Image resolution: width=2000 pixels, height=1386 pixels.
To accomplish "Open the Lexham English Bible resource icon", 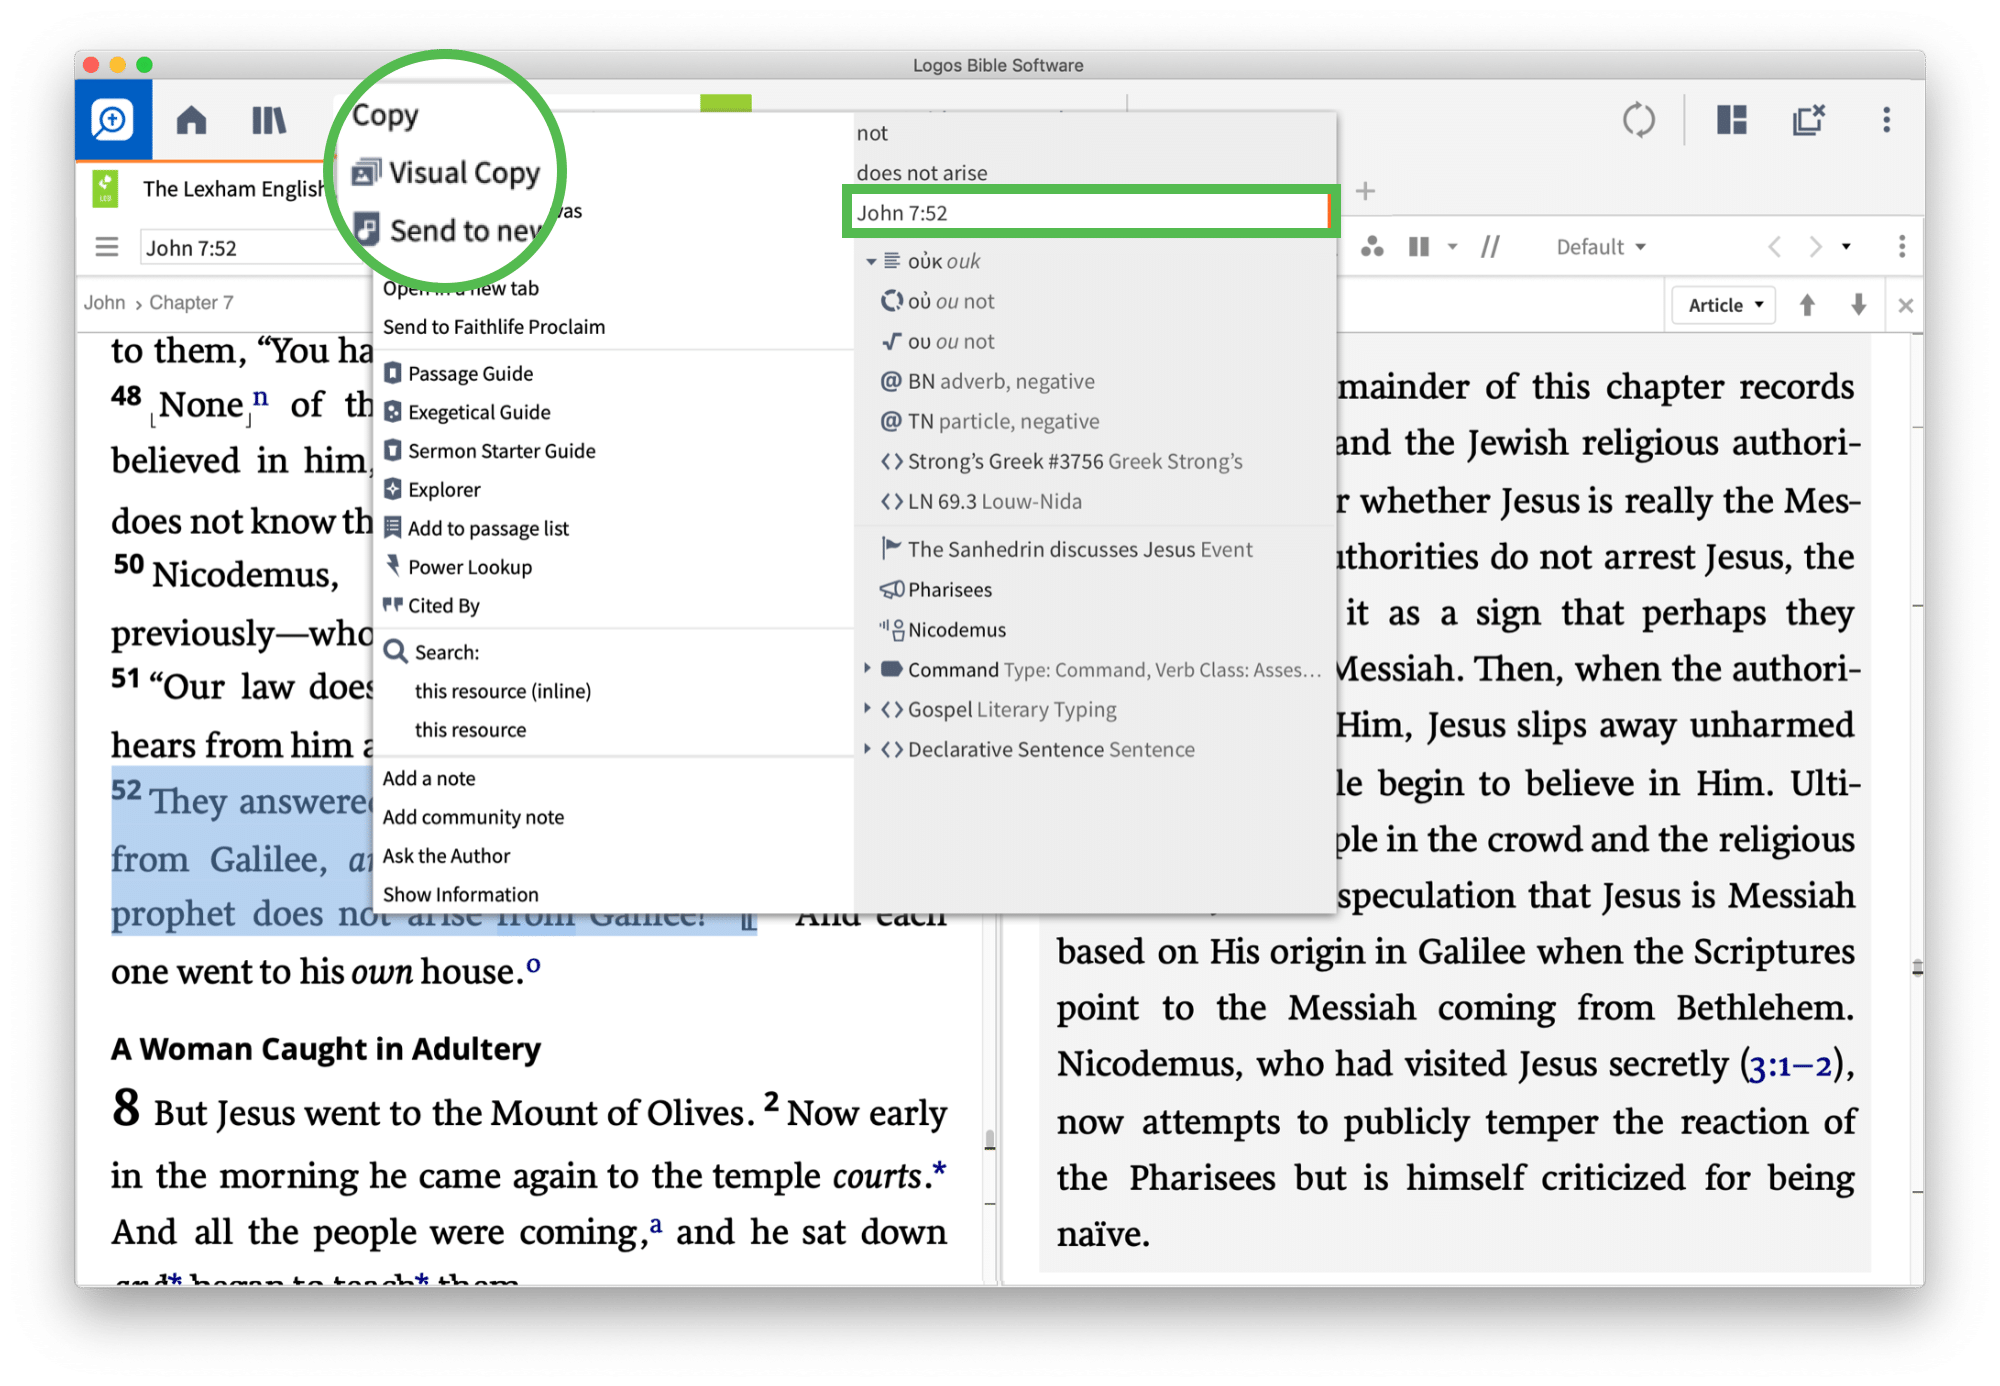I will coord(105,189).
